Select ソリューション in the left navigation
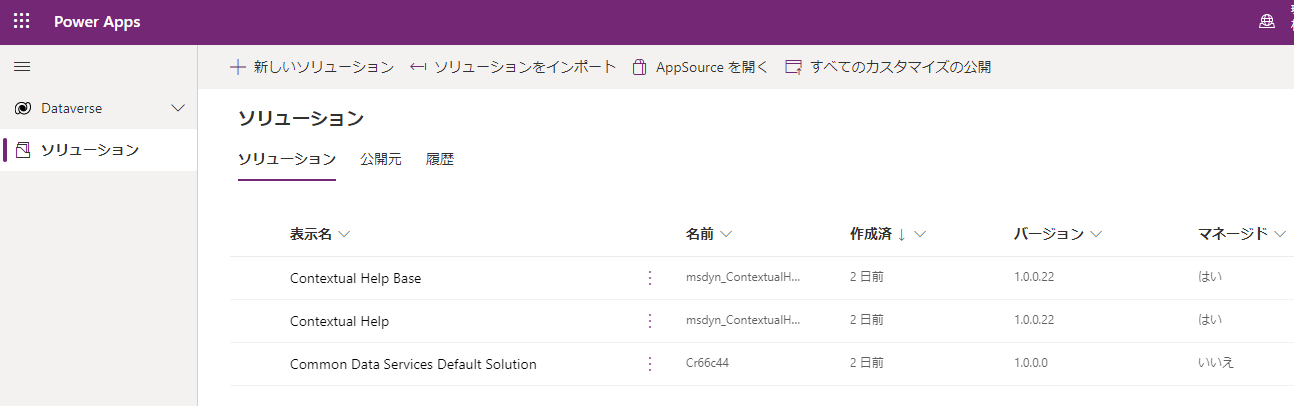This screenshot has width=1294, height=406. [98, 150]
